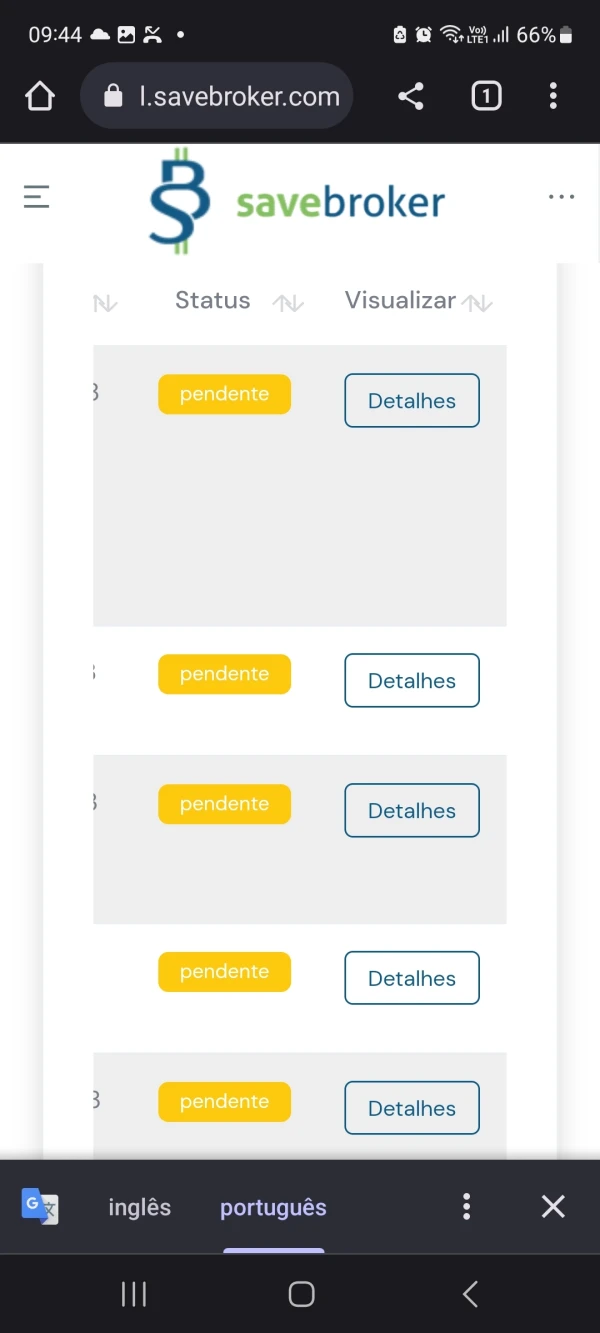The height and width of the screenshot is (1333, 600).
Task: Tap the savebroker logo
Action: coord(297,200)
